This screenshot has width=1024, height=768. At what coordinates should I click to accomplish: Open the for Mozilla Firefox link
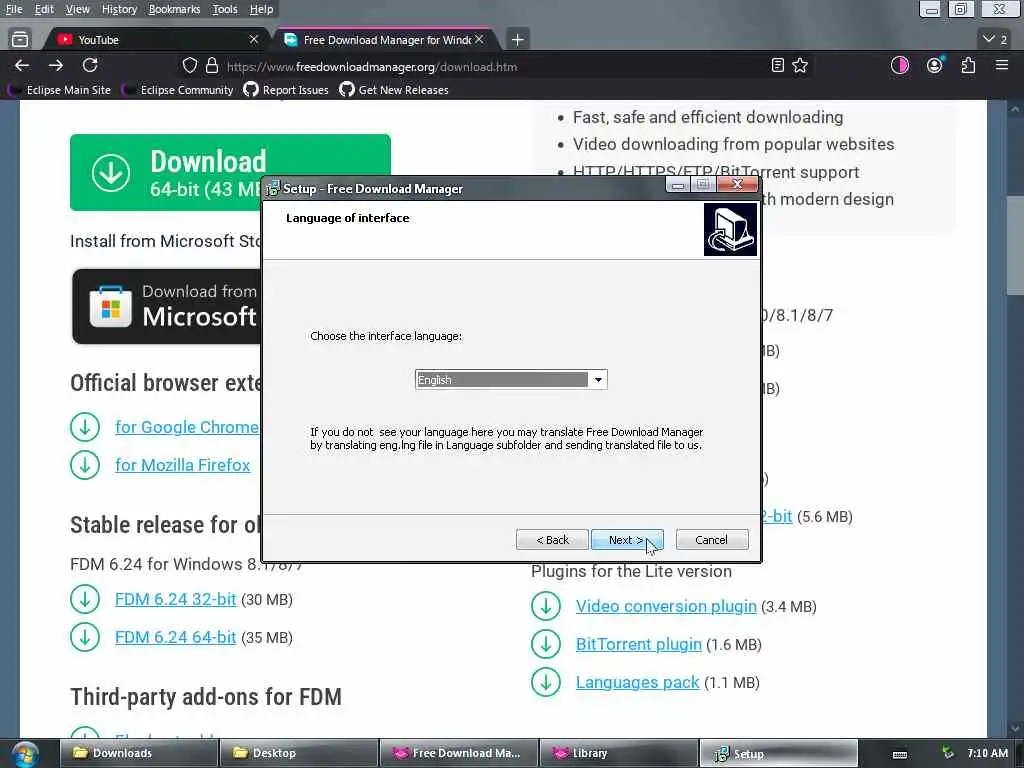tap(183, 465)
